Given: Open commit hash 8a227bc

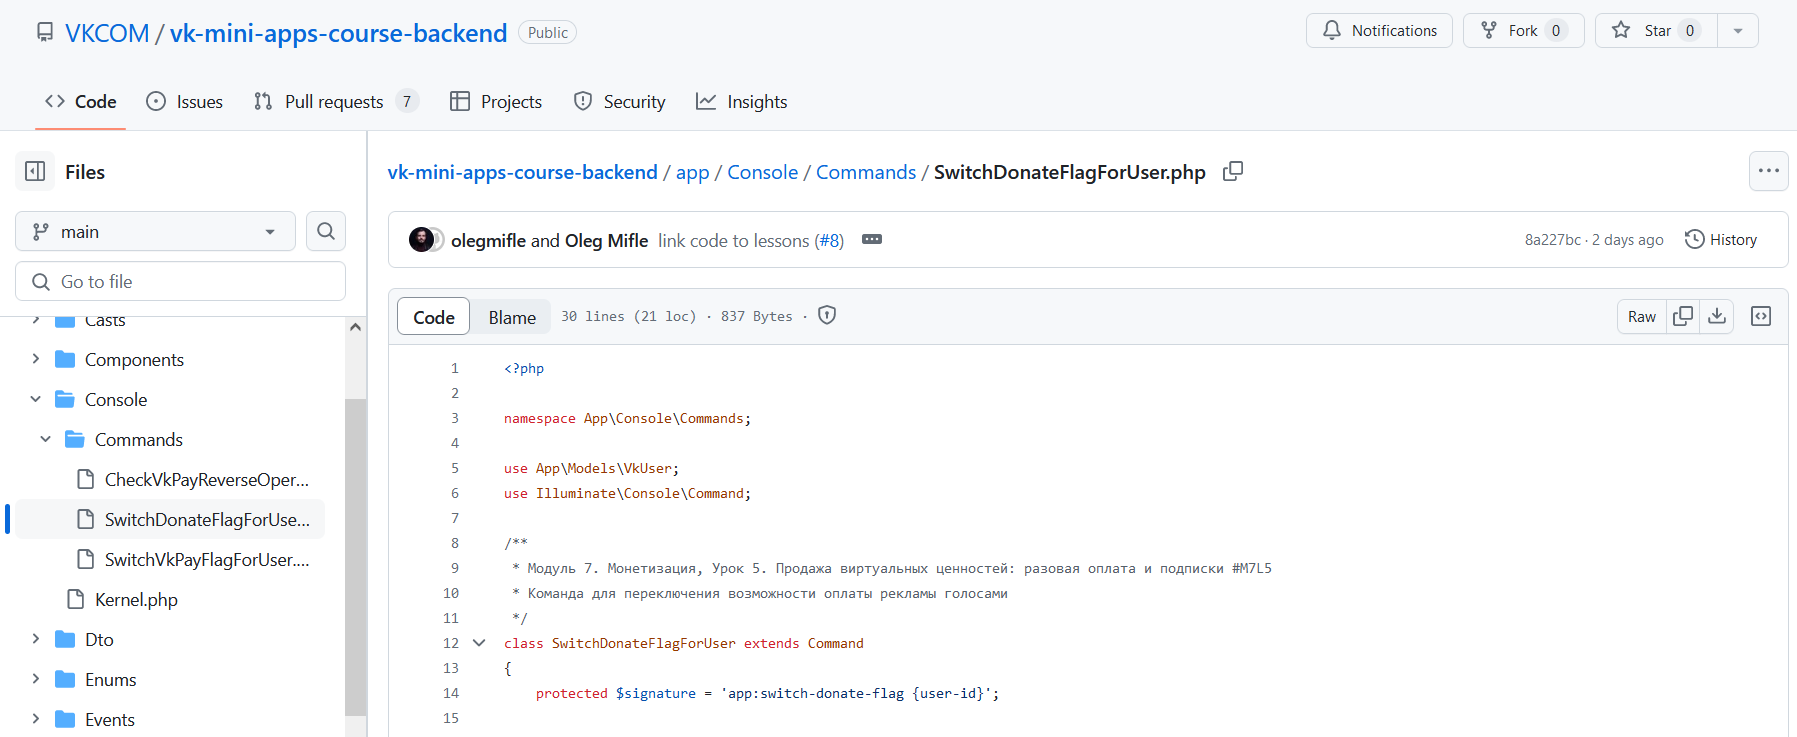Looking at the screenshot, I should coord(1553,240).
